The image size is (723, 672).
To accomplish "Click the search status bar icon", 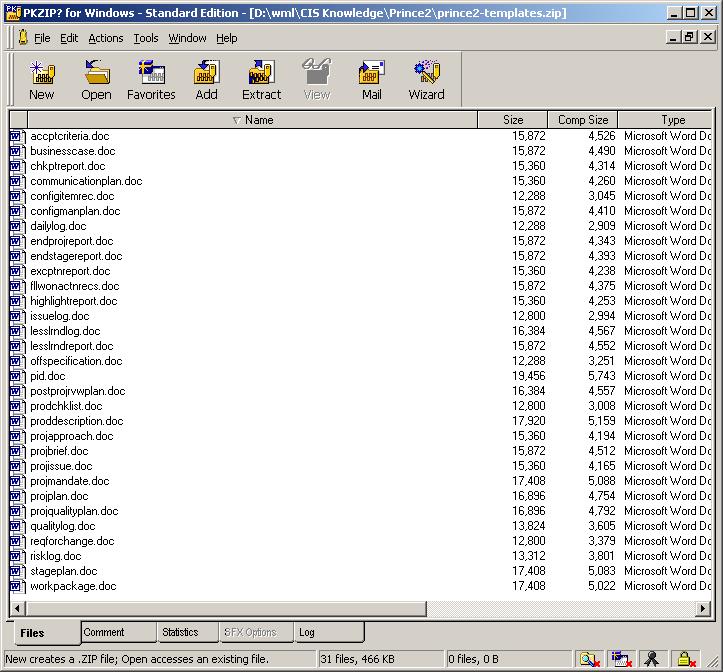I will coord(589,659).
